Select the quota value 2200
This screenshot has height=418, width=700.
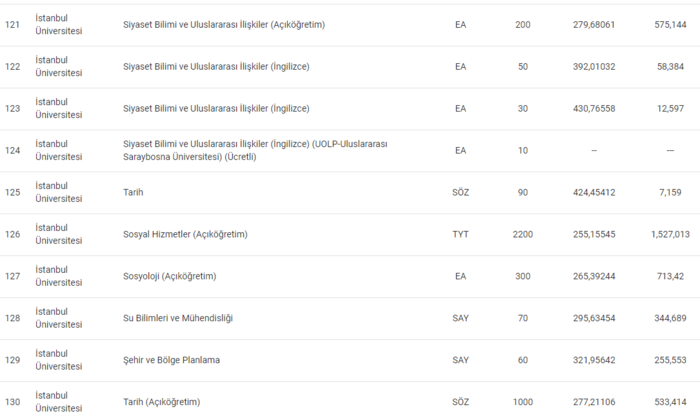pyautogui.click(x=522, y=234)
